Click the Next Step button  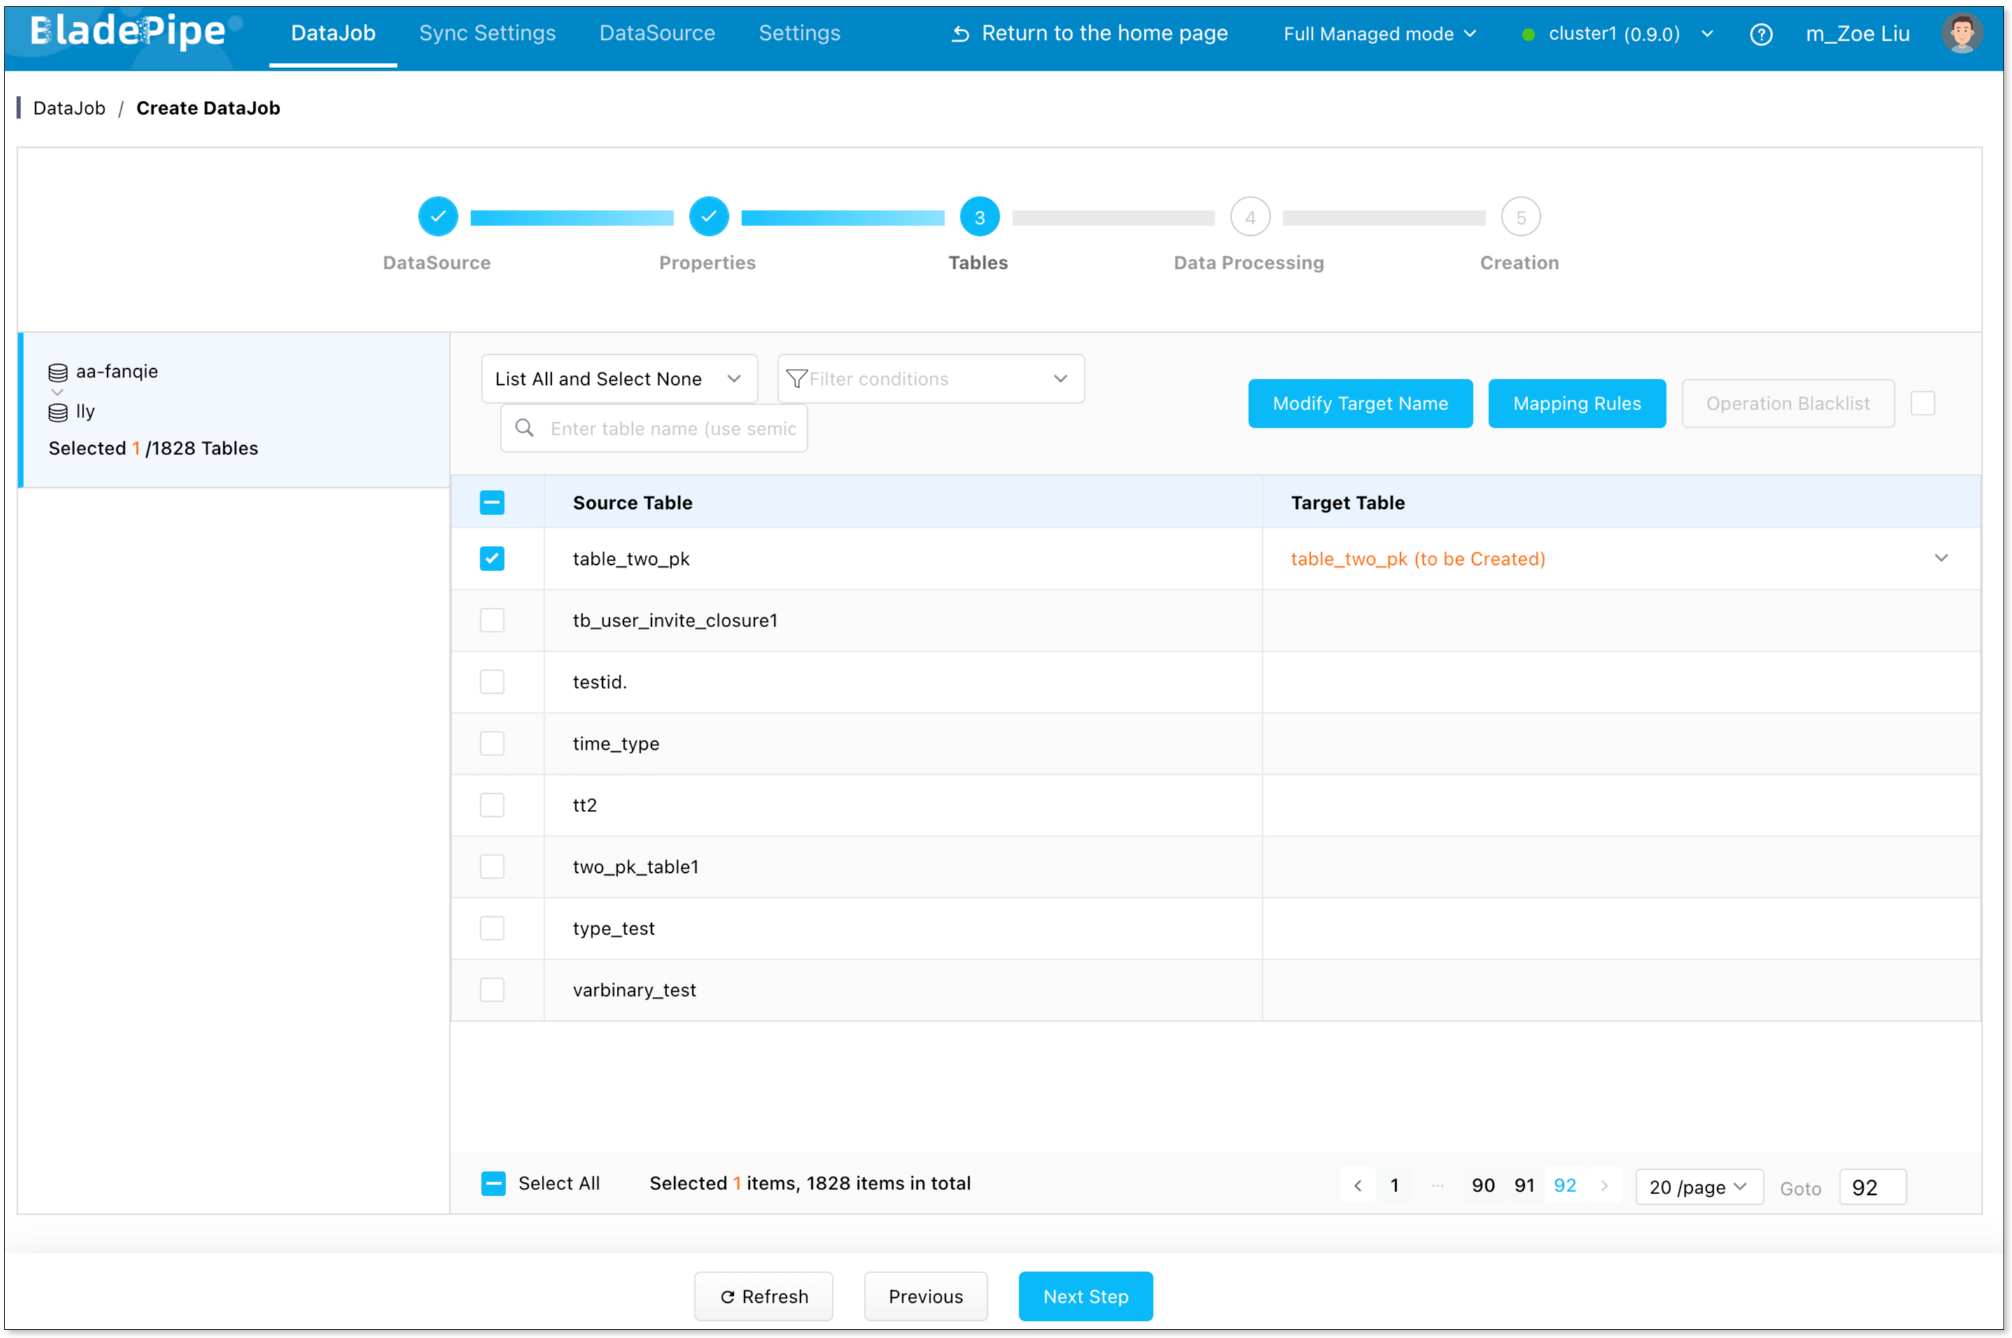click(1085, 1296)
